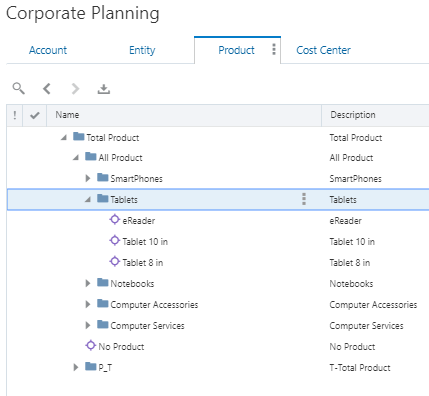
Task: Click the No Product member icon
Action: (91, 345)
